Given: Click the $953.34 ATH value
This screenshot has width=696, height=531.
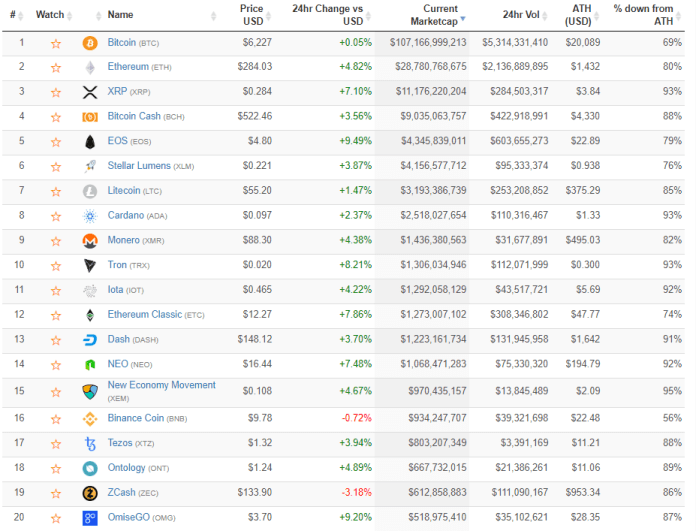Looking at the screenshot, I should 583,492.
